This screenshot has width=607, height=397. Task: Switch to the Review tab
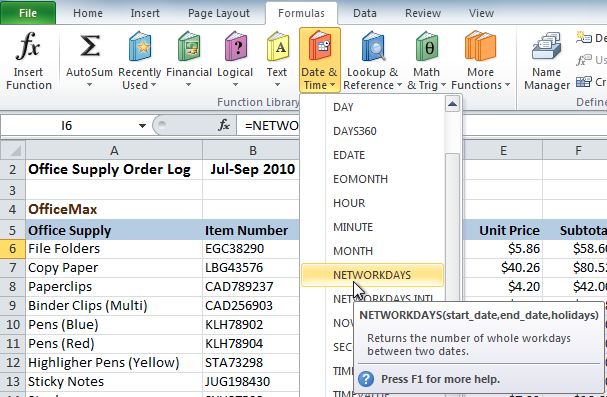(423, 13)
